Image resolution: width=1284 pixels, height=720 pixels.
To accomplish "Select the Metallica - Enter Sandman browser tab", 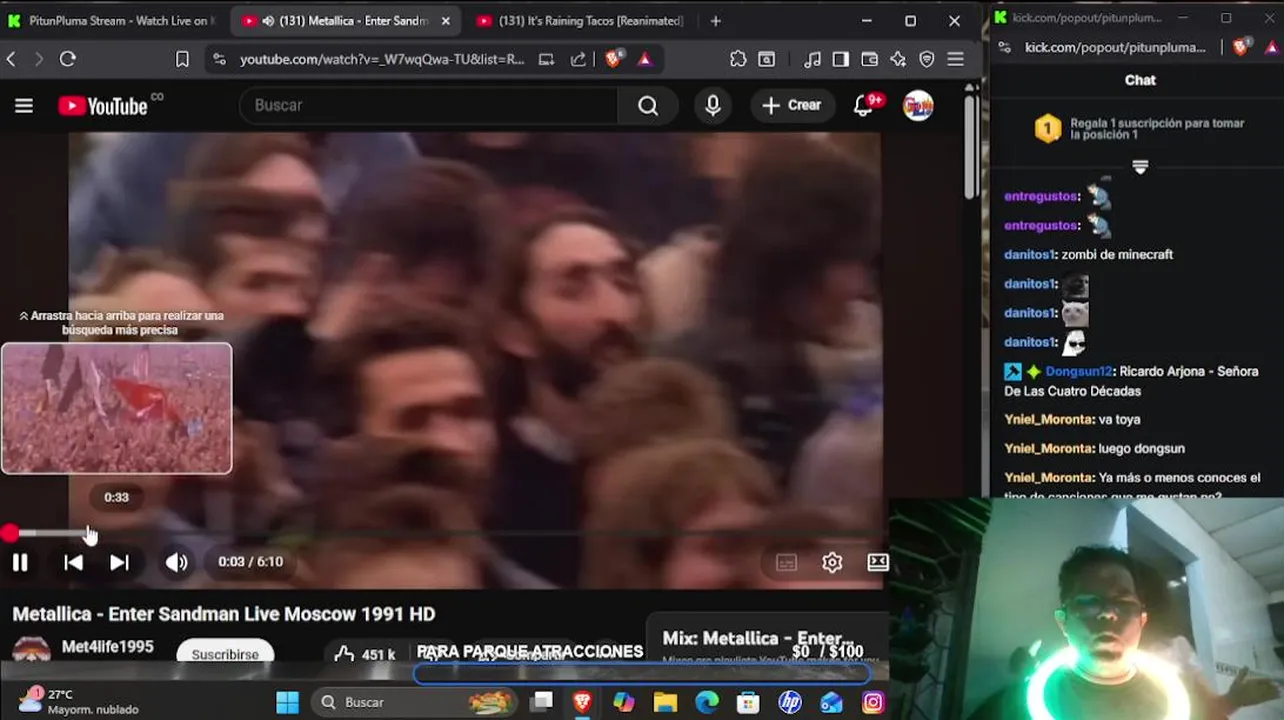I will pyautogui.click(x=345, y=21).
